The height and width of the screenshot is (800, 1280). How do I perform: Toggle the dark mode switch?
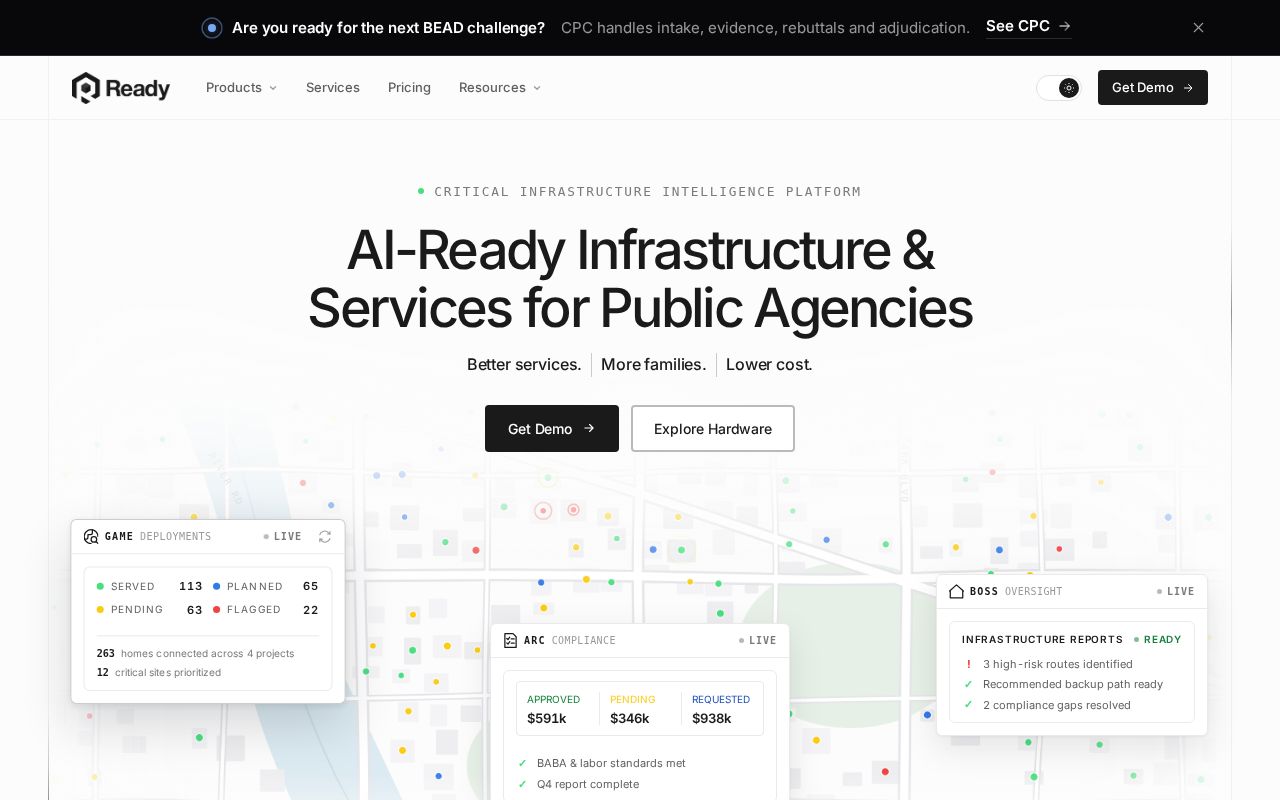pyautogui.click(x=1059, y=88)
